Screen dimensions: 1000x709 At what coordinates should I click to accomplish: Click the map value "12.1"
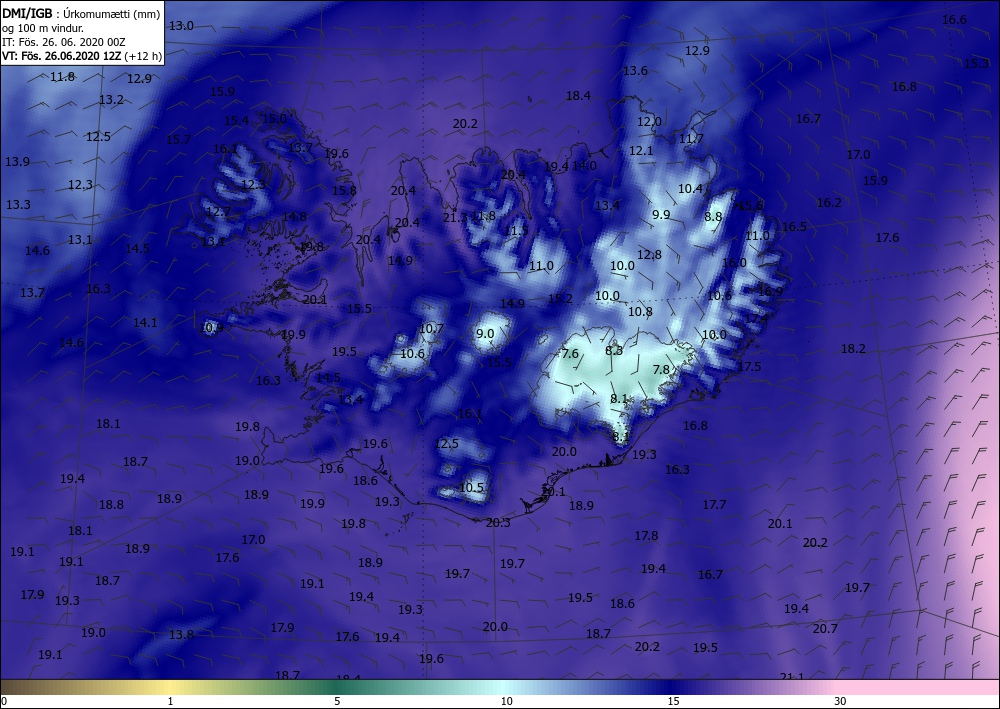click(641, 150)
